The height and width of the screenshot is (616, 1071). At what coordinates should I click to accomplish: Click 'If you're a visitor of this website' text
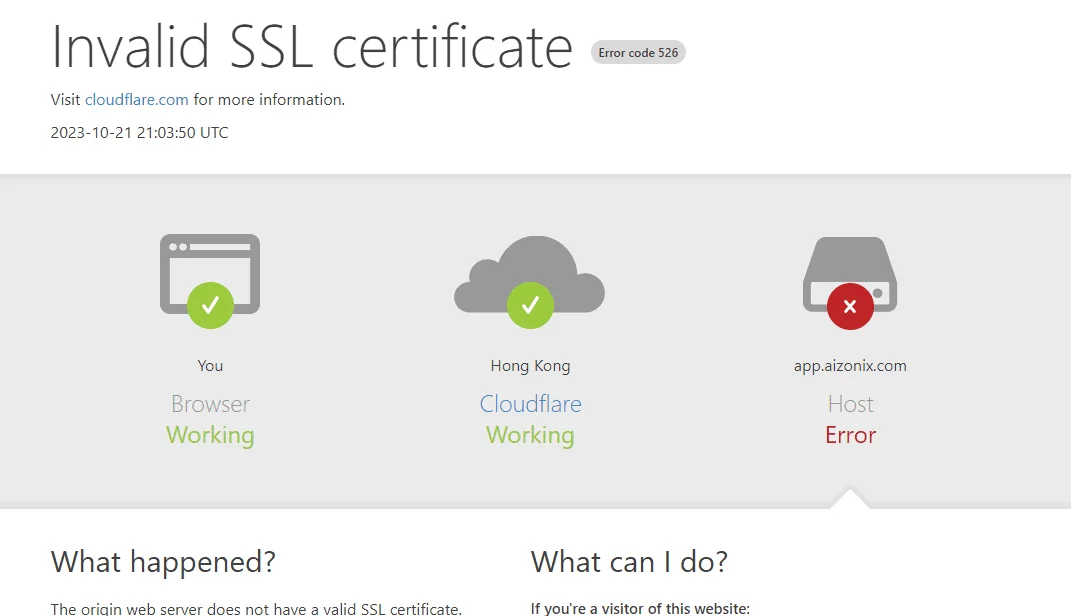pyautogui.click(x=640, y=608)
